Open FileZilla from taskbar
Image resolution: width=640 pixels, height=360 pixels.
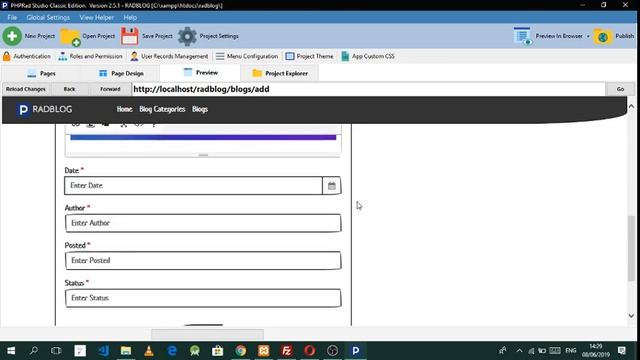(287, 351)
